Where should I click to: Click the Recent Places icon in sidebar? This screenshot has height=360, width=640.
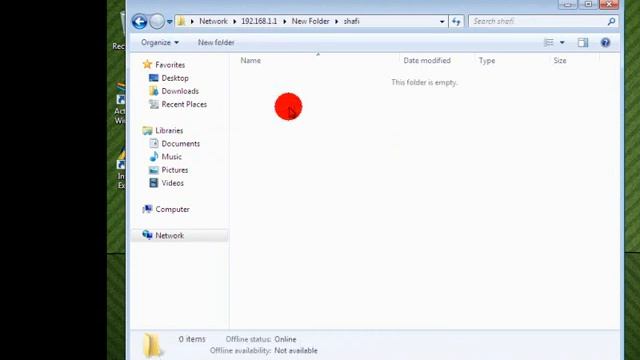153,104
